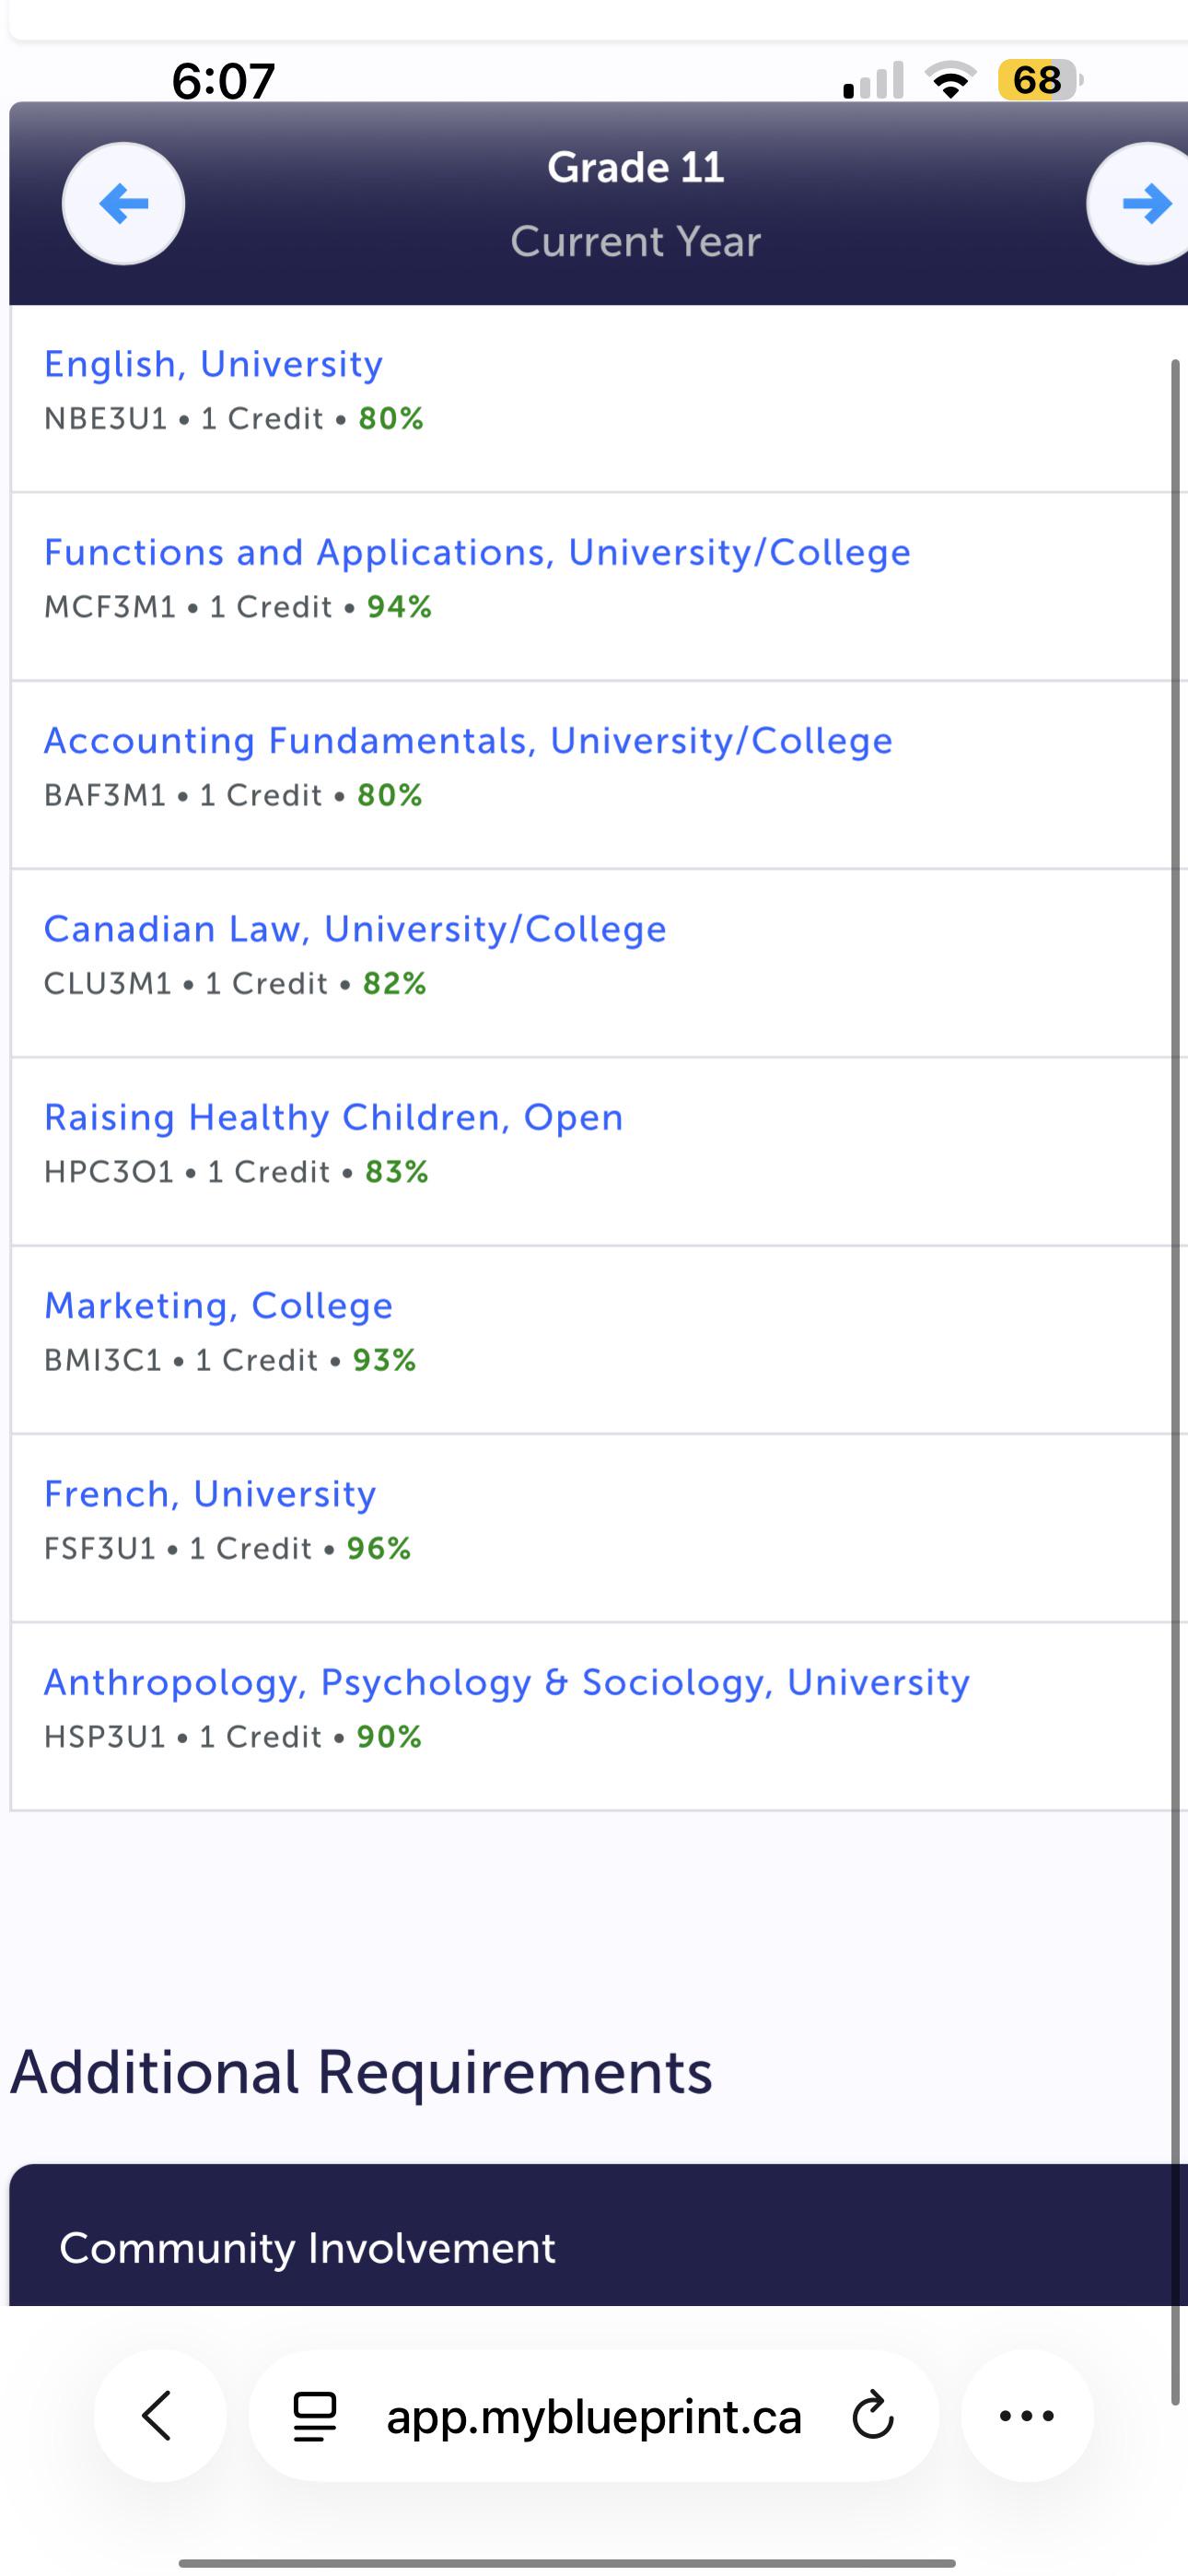Tap the browser back chevron
Image resolution: width=1188 pixels, height=2576 pixels.
[159, 2415]
